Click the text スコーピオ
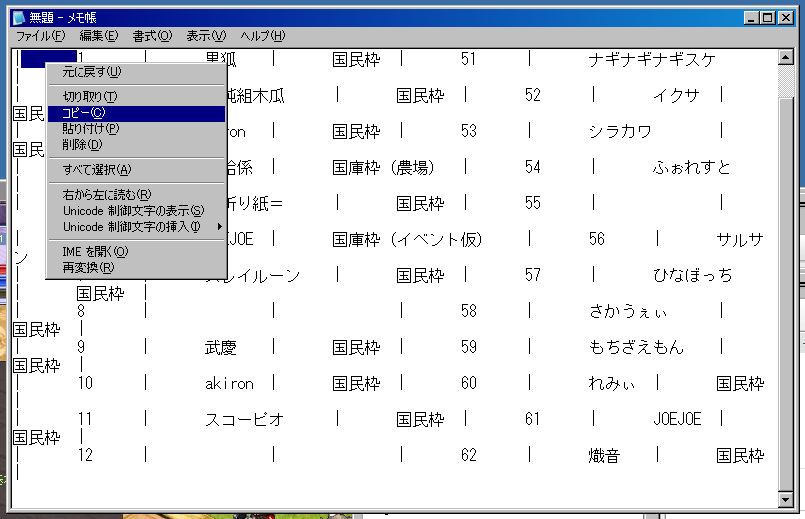This screenshot has width=805, height=519. 244,419
